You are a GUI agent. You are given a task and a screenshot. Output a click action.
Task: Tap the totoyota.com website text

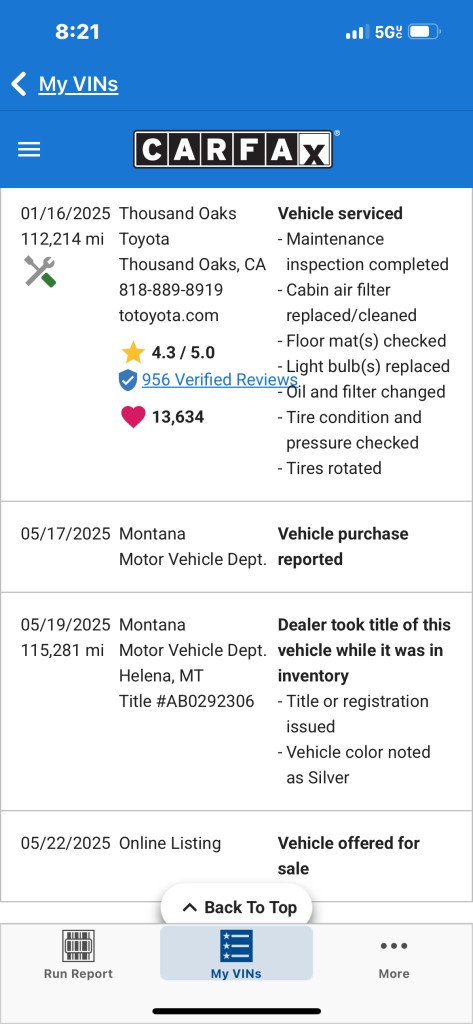[x=169, y=315]
